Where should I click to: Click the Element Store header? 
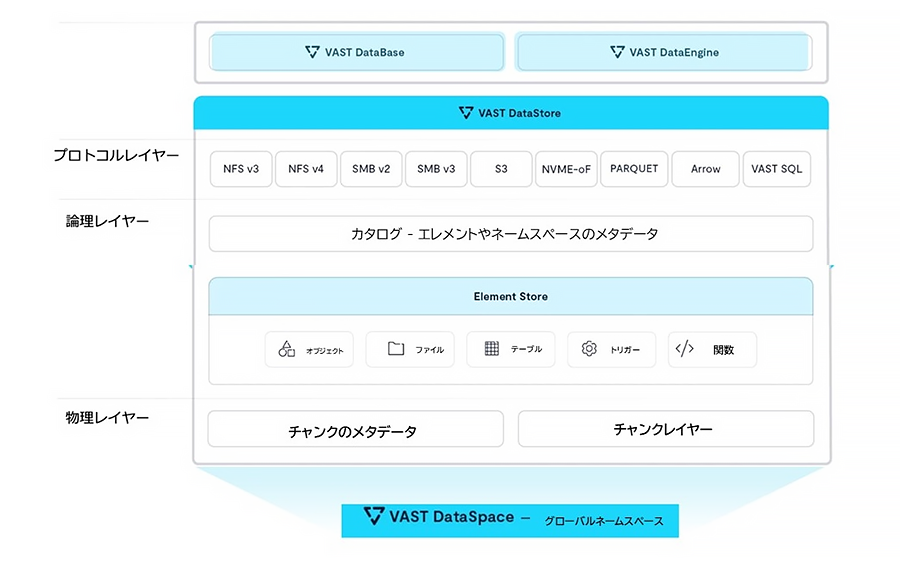coord(511,296)
